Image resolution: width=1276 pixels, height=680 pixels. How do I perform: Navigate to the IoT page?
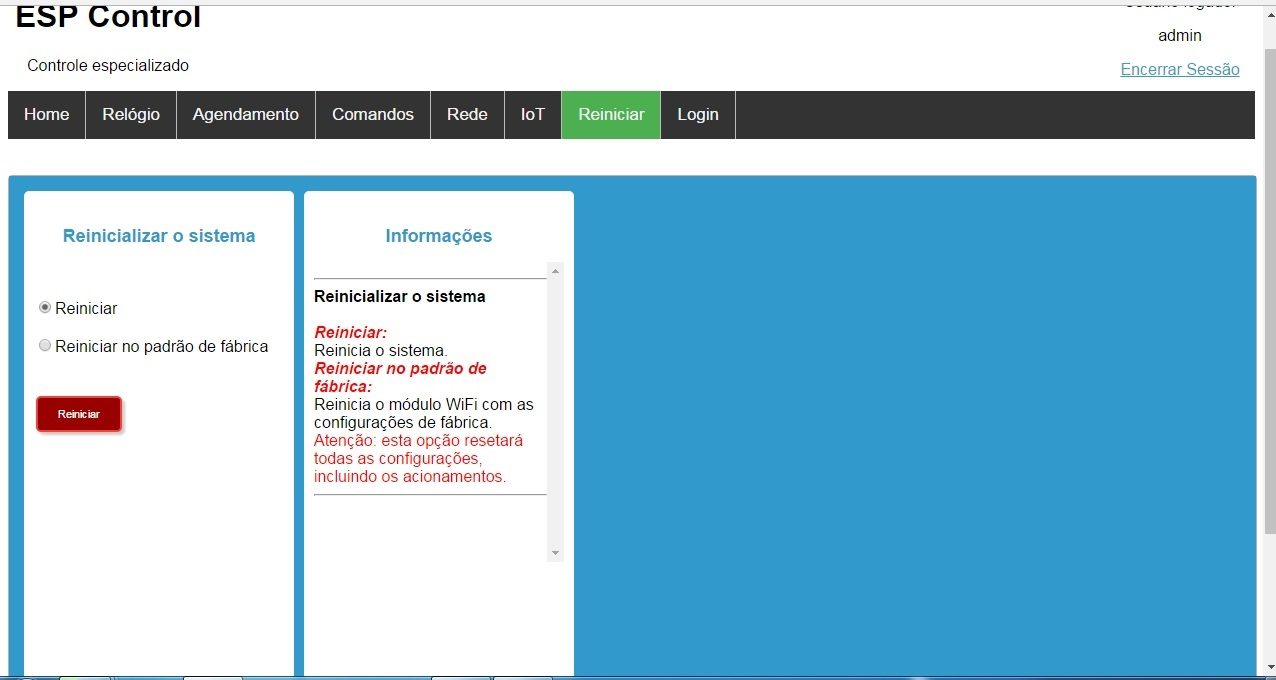(533, 115)
